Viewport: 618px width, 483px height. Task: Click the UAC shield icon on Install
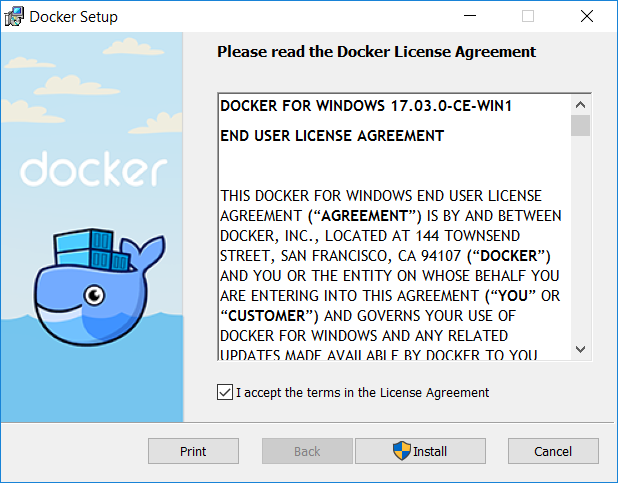coord(402,451)
